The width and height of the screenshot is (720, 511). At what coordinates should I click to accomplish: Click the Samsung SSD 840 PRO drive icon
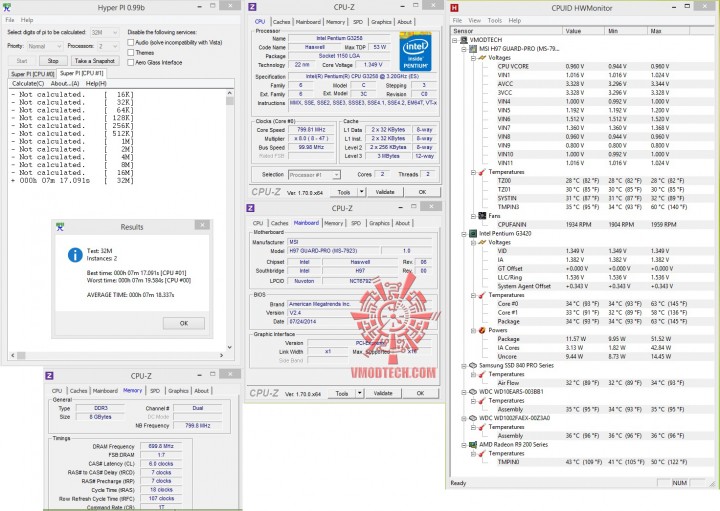tap(473, 365)
